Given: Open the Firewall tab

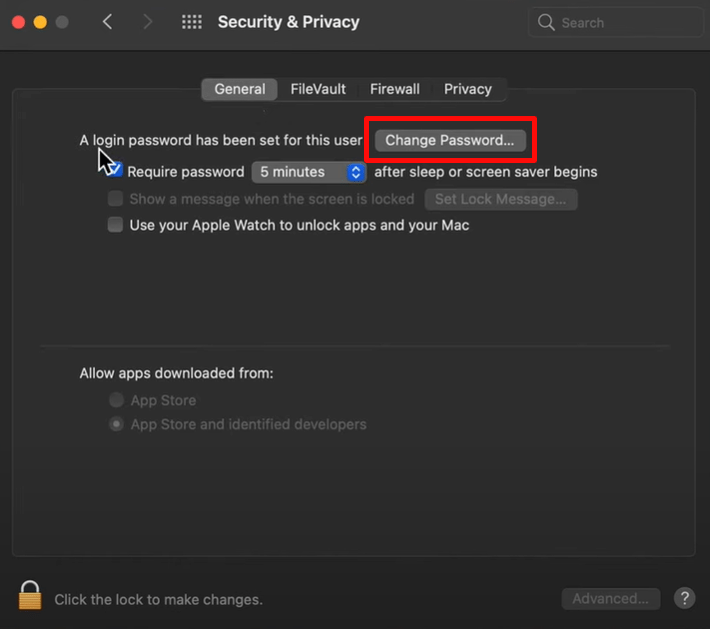Looking at the screenshot, I should point(395,89).
